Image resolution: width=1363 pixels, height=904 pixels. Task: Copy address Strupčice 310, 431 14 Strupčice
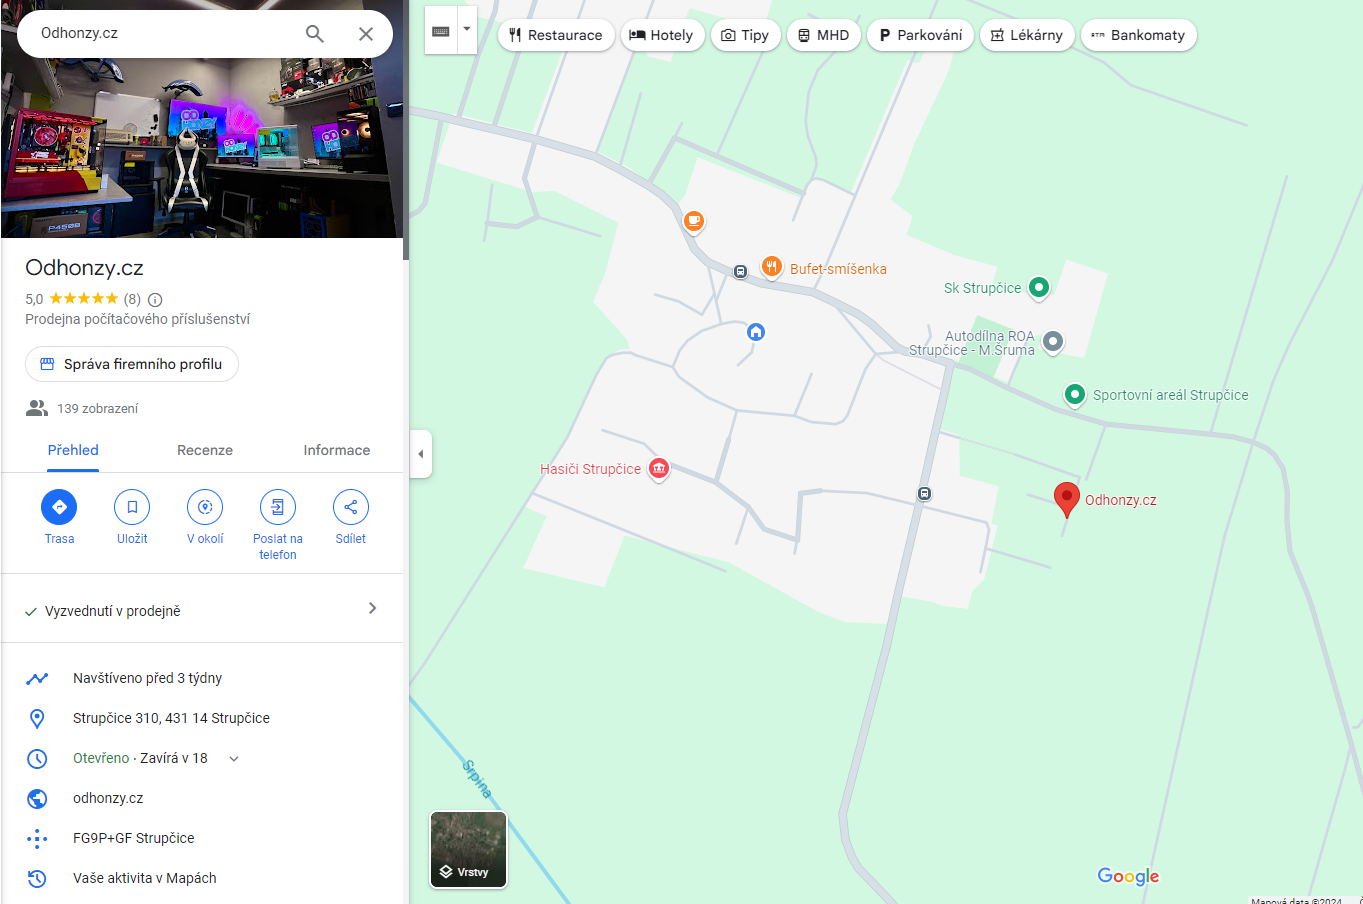pyautogui.click(x=171, y=718)
